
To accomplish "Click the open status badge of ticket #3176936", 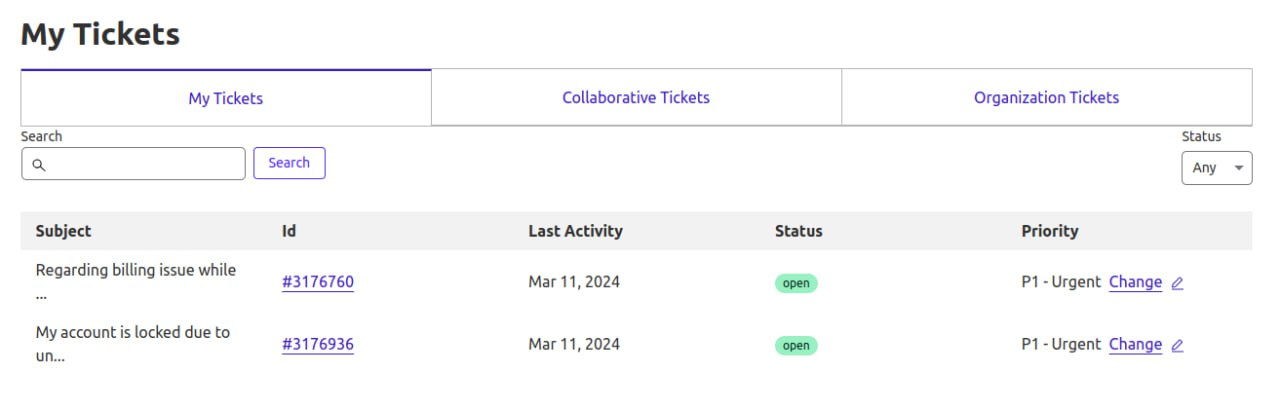I will (796, 345).
